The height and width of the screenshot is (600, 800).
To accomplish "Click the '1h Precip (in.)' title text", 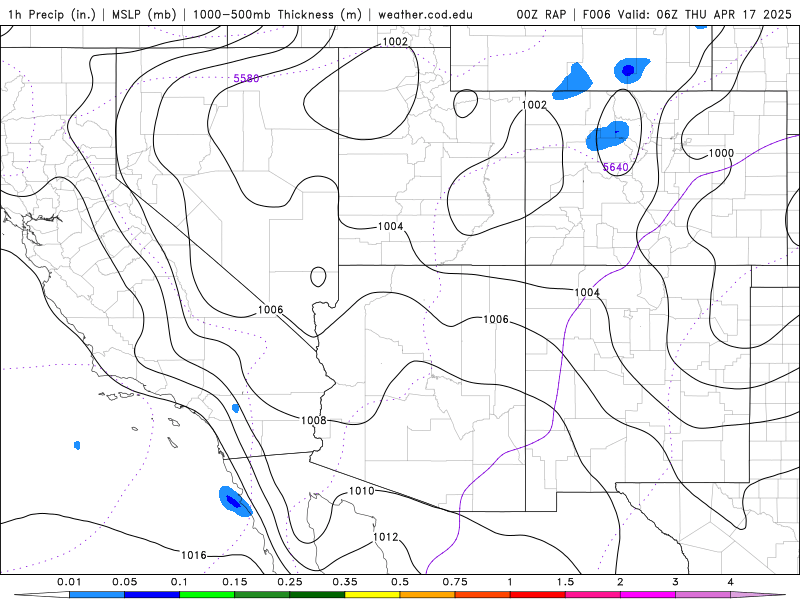I will (52, 14).
